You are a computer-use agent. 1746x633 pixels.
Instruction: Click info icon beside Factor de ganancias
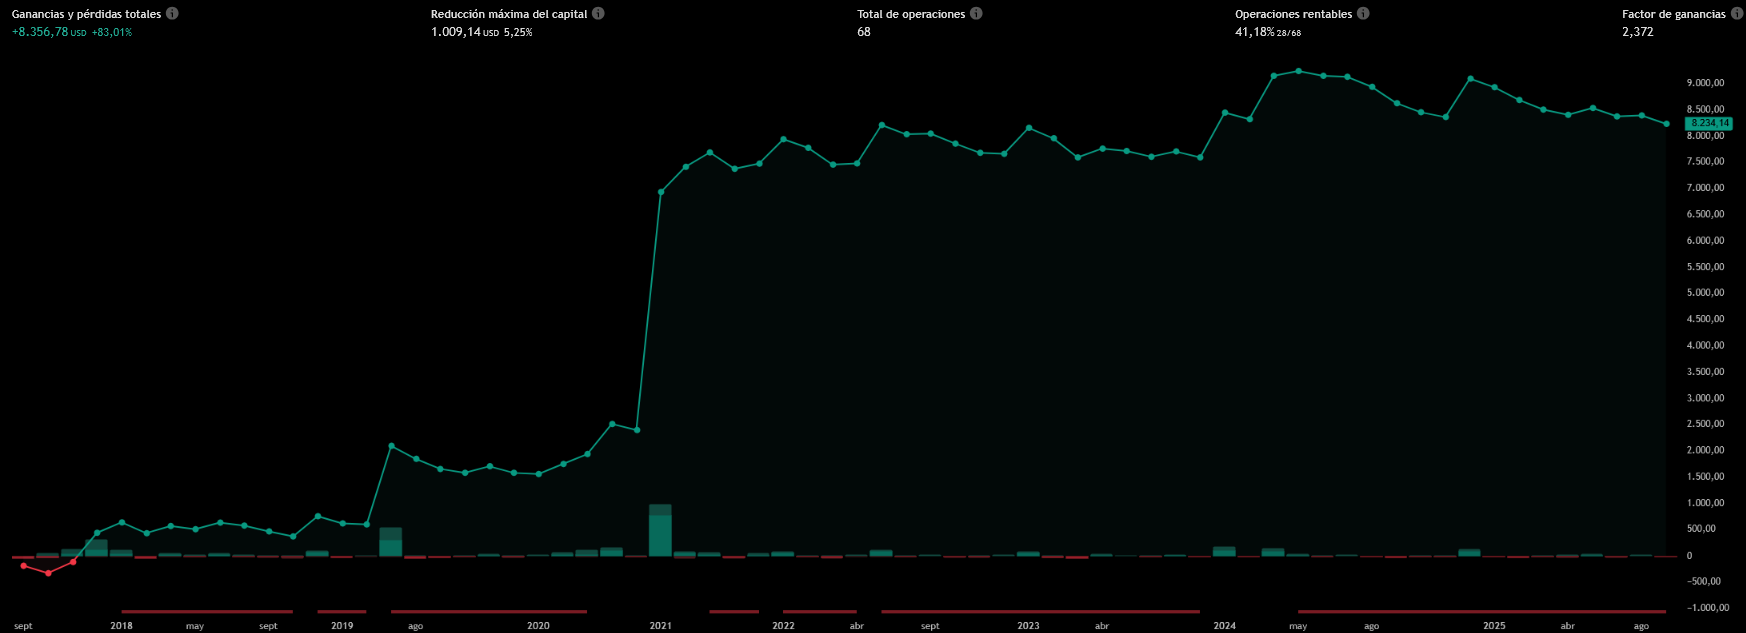(1736, 14)
